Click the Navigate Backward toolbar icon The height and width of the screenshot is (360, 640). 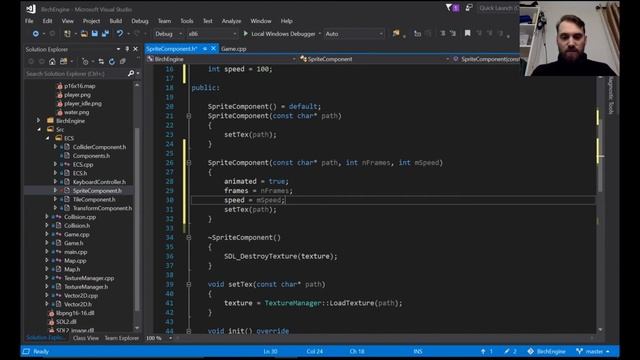36,34
